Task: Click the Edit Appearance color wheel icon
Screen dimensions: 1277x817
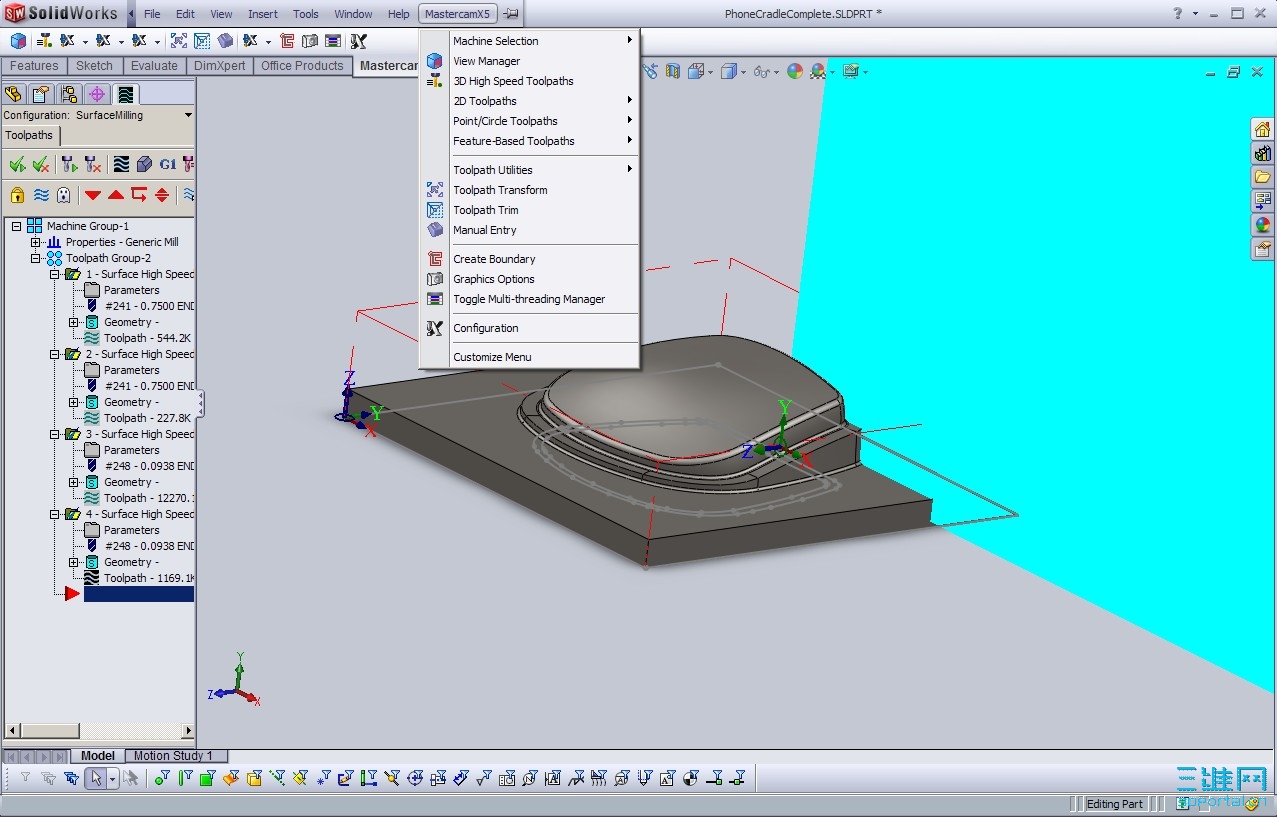Action: [794, 71]
